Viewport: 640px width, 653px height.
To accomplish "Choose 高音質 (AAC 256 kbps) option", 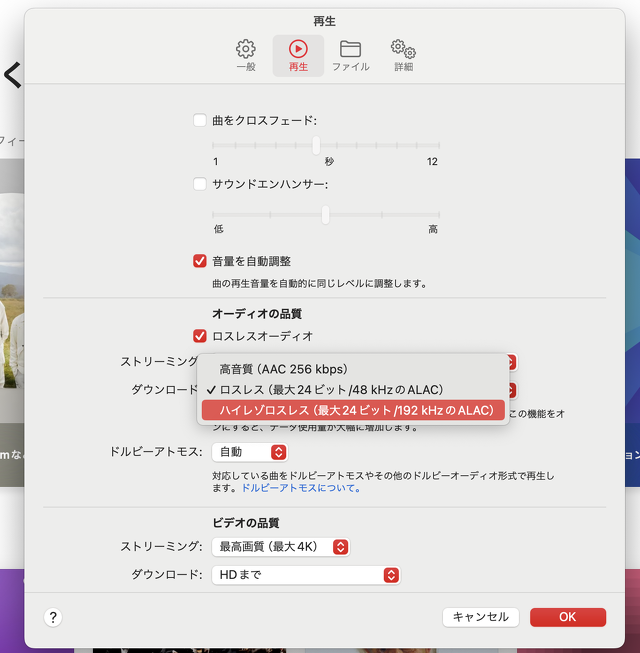I will tap(283, 369).
